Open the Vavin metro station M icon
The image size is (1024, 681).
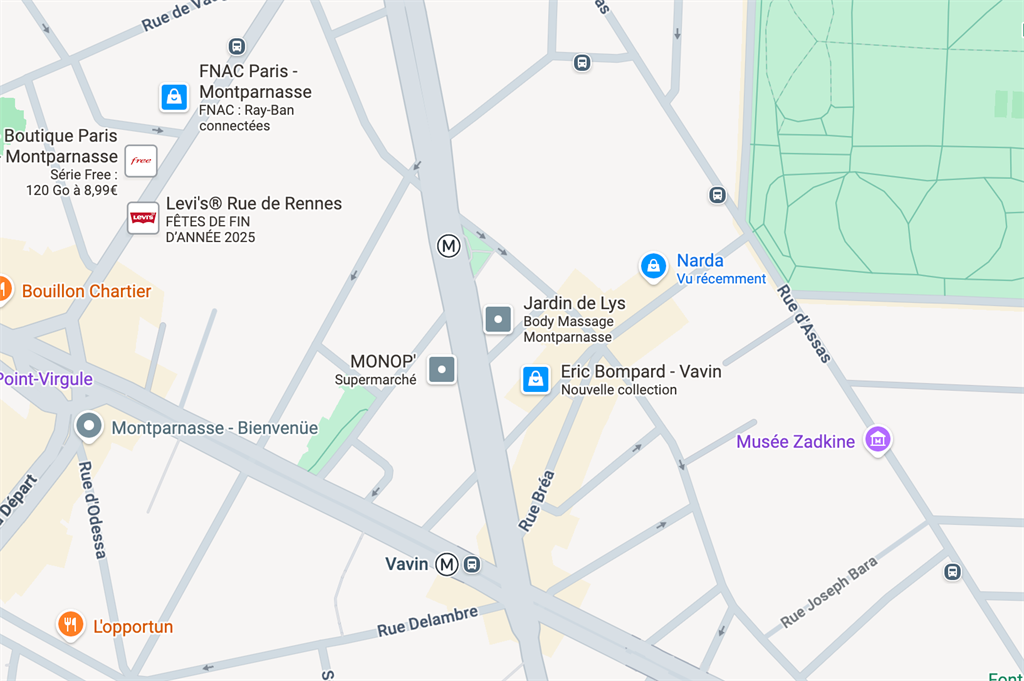[x=447, y=564]
